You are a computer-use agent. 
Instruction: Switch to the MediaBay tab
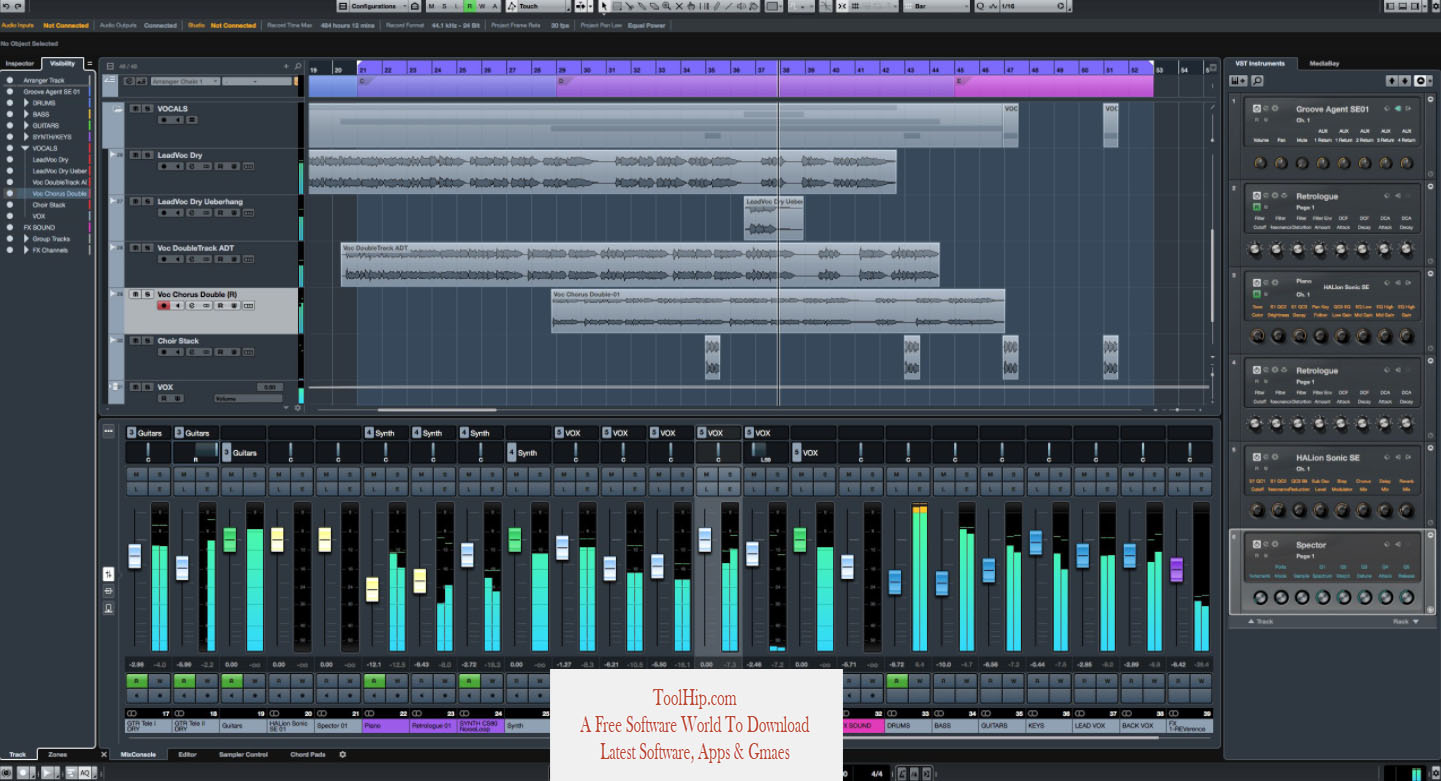[x=1324, y=63]
